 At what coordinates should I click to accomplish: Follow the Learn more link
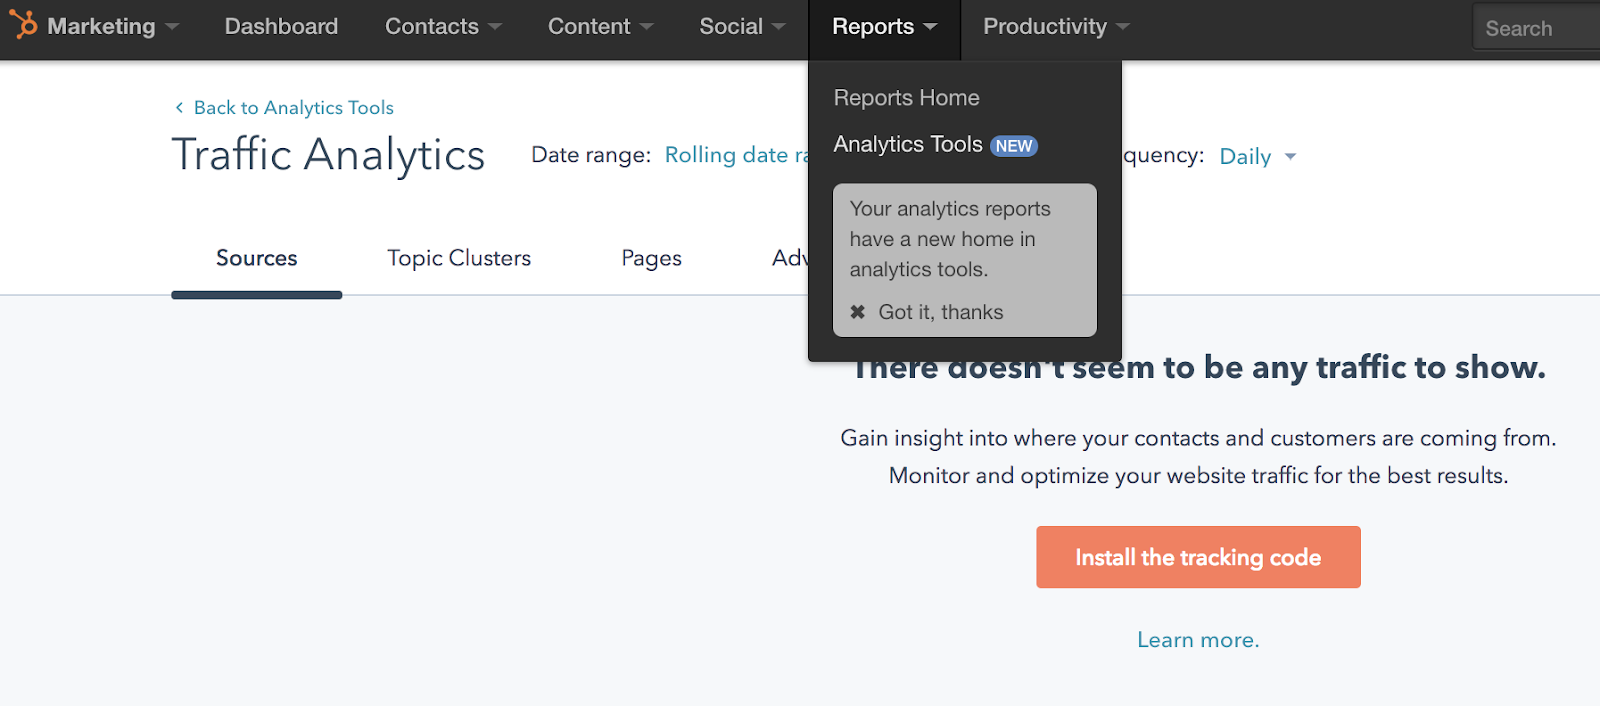point(1198,640)
